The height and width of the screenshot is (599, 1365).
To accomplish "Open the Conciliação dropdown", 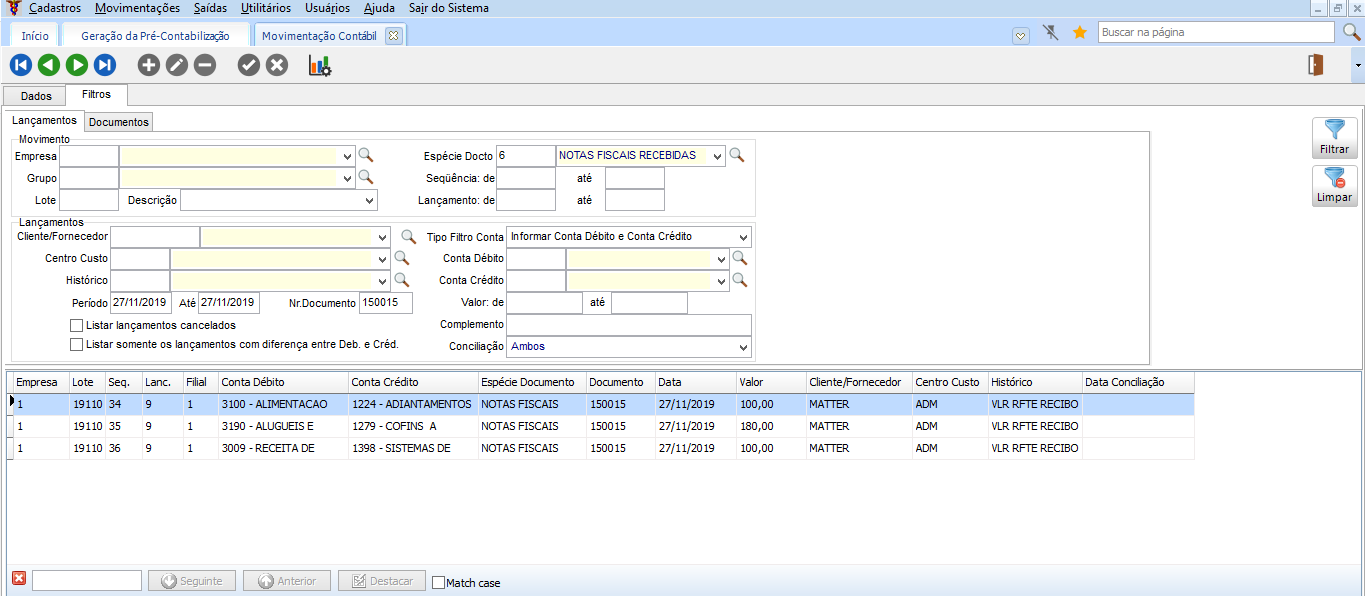I will 741,347.
